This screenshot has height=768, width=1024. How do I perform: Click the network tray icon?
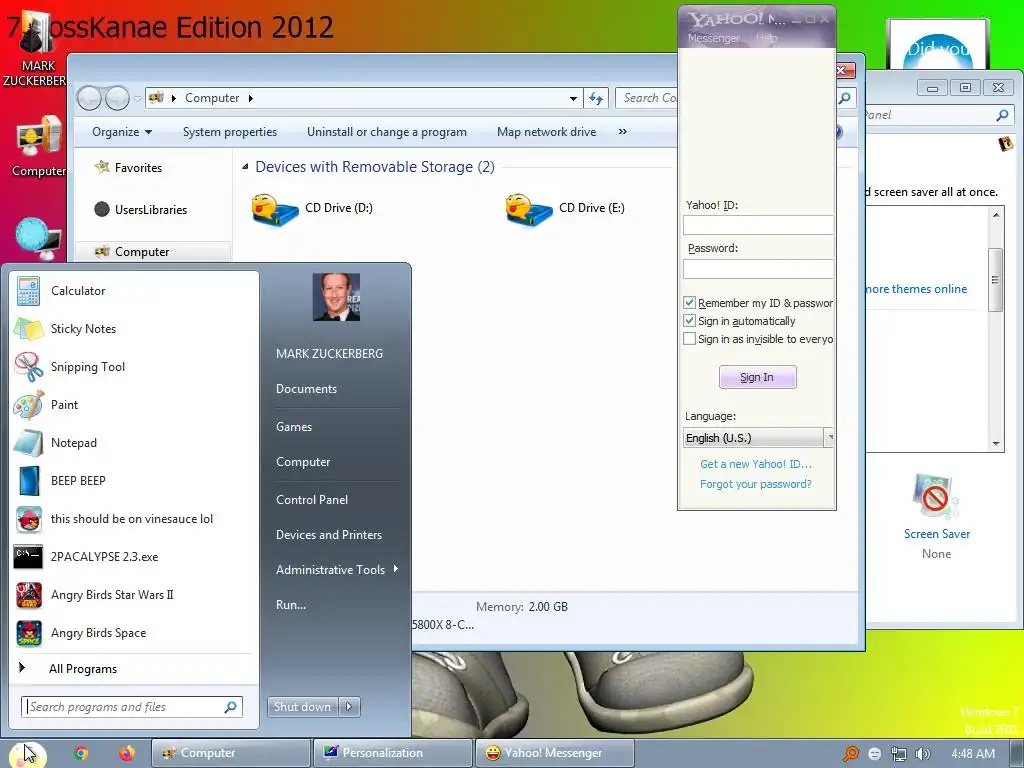[x=899, y=754]
